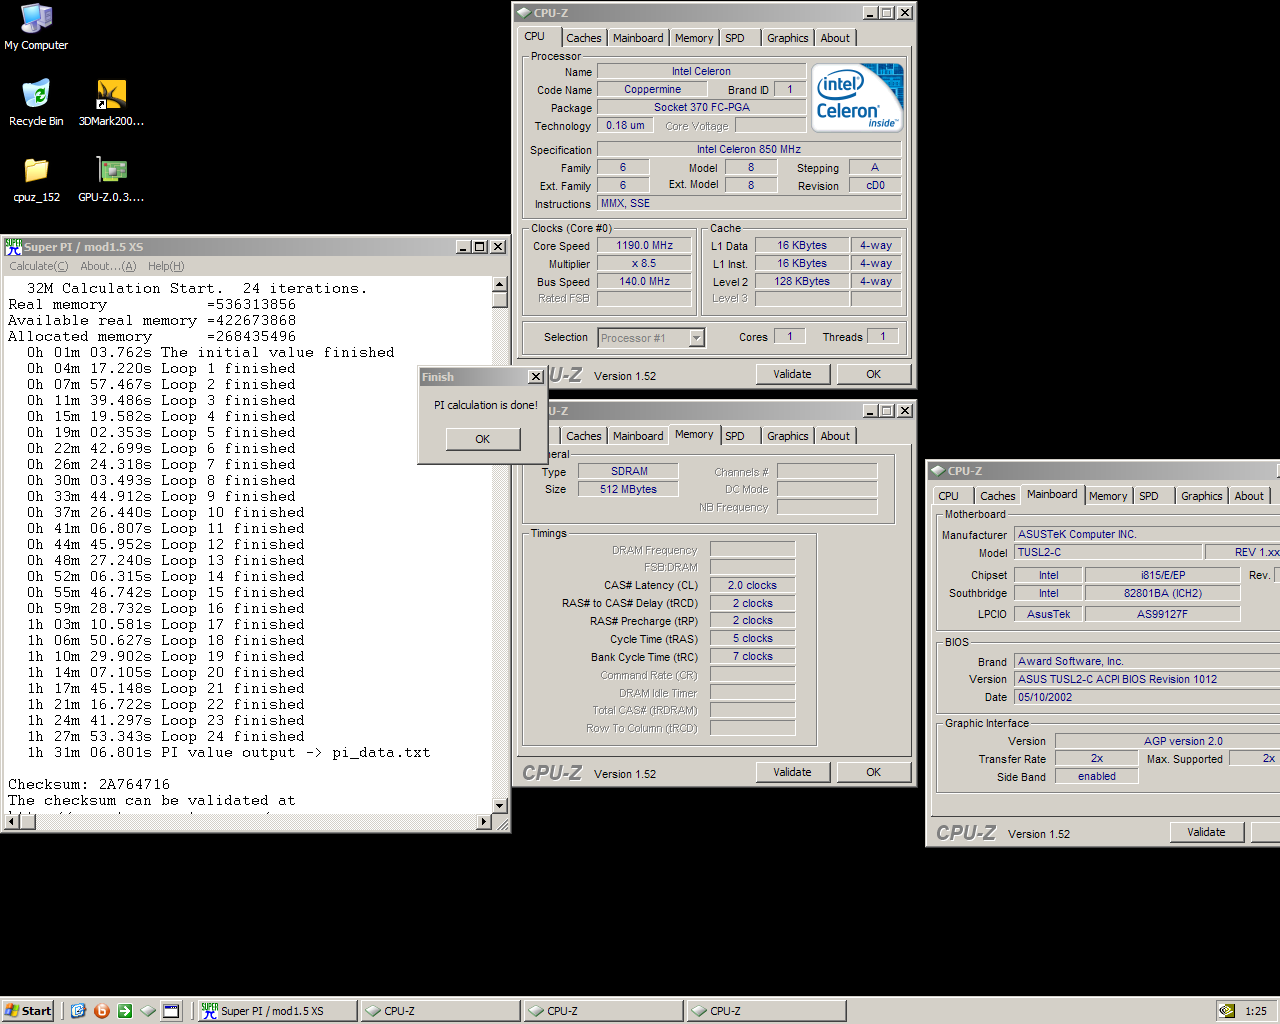Click title icon of CPU-Z Mainboard window
This screenshot has width=1280, height=1024.
point(937,471)
